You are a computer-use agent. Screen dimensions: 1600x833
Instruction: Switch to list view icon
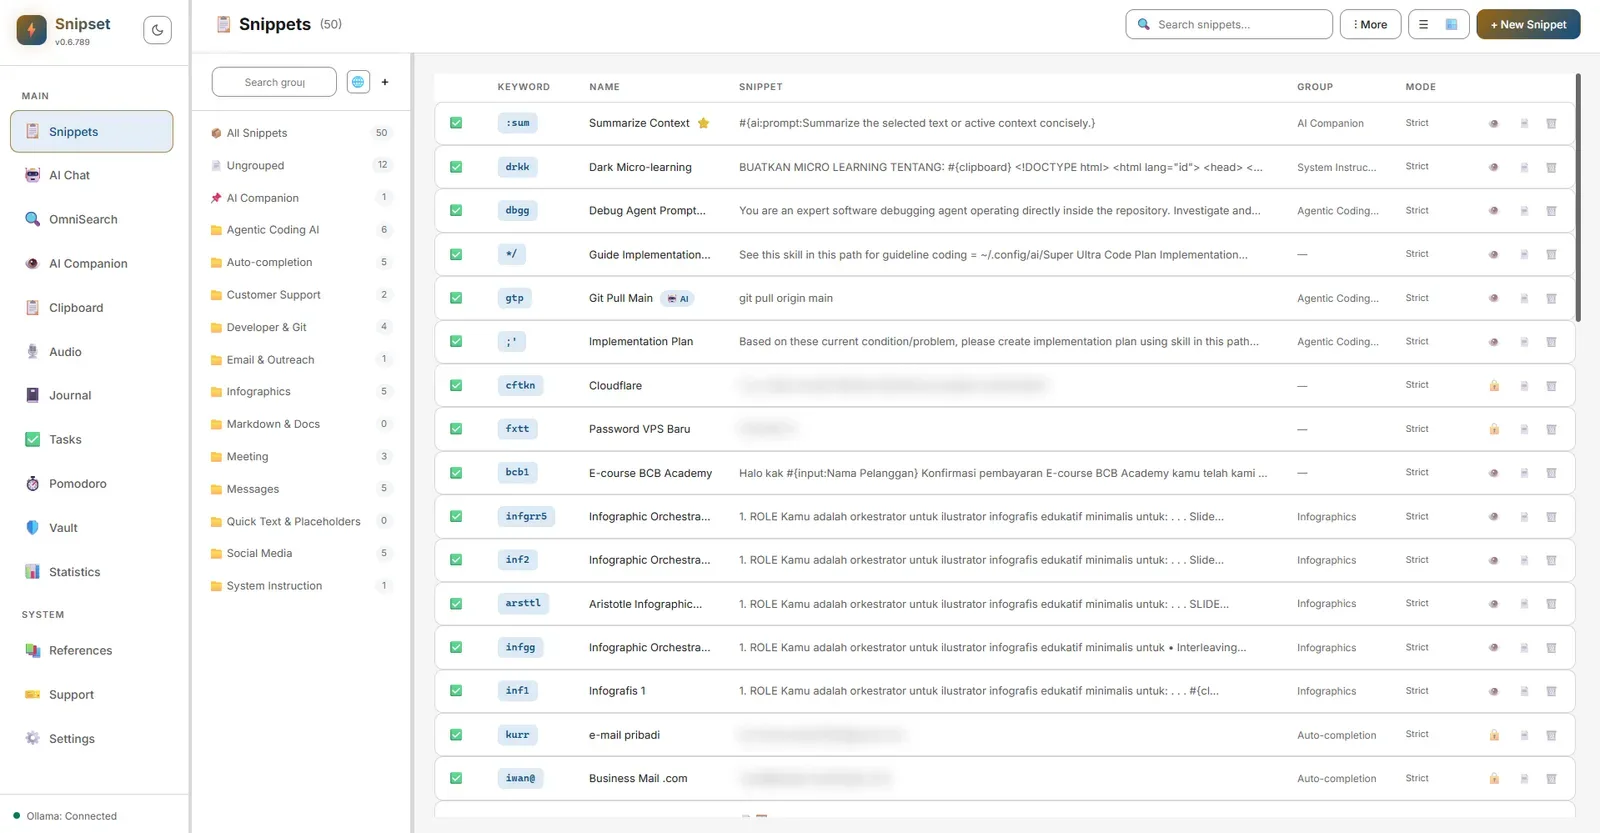click(x=1423, y=24)
